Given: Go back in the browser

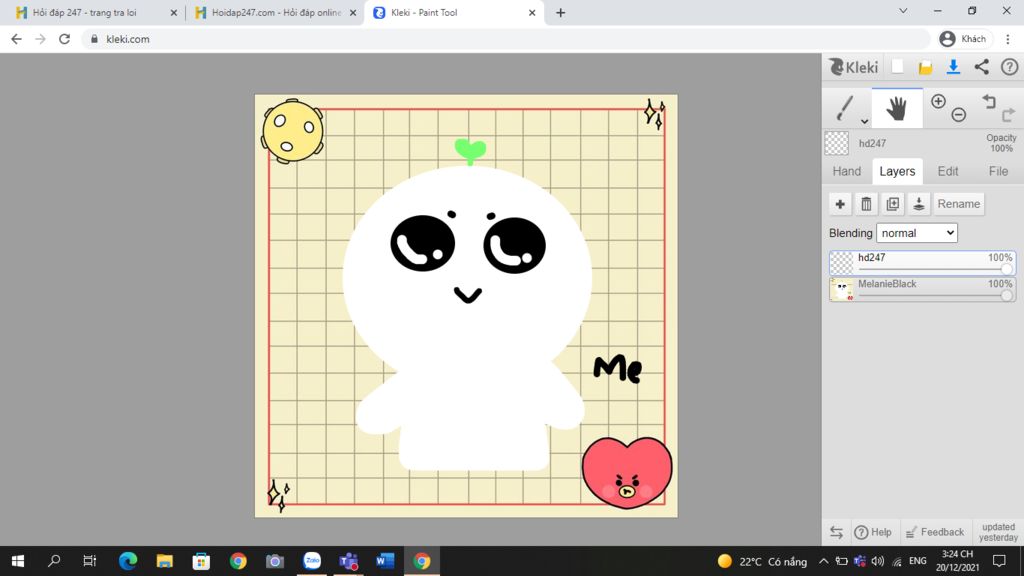Looking at the screenshot, I should [x=16, y=39].
